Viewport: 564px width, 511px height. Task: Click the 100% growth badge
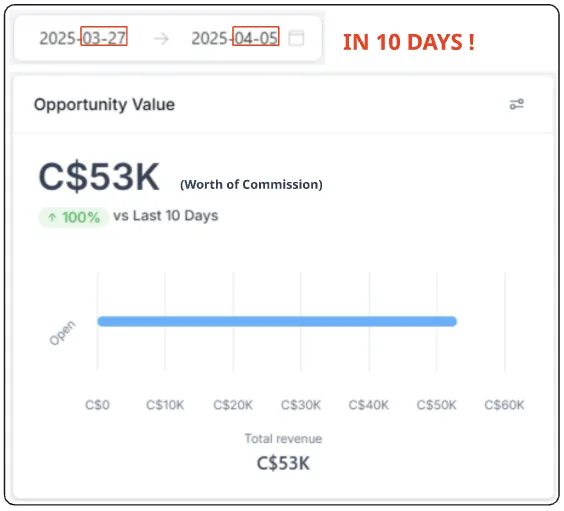(74, 217)
